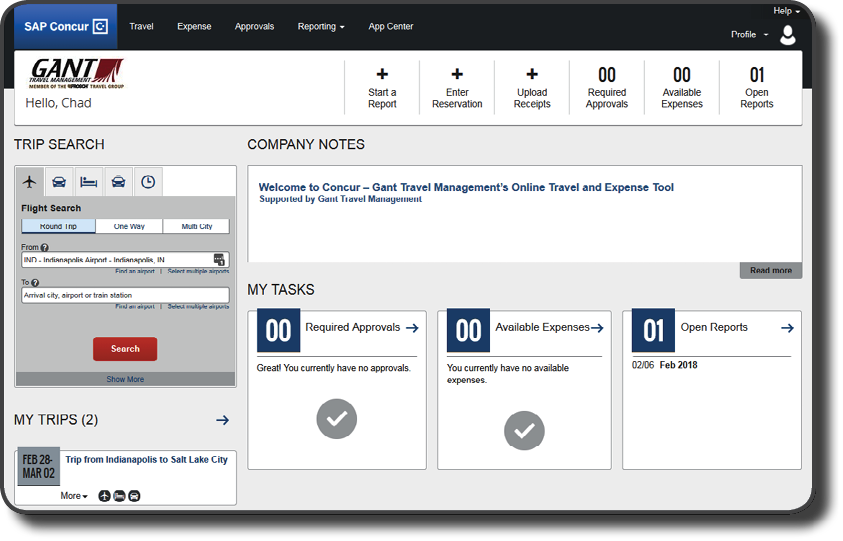Click the Read more button
843x541 pixels.
point(771,270)
